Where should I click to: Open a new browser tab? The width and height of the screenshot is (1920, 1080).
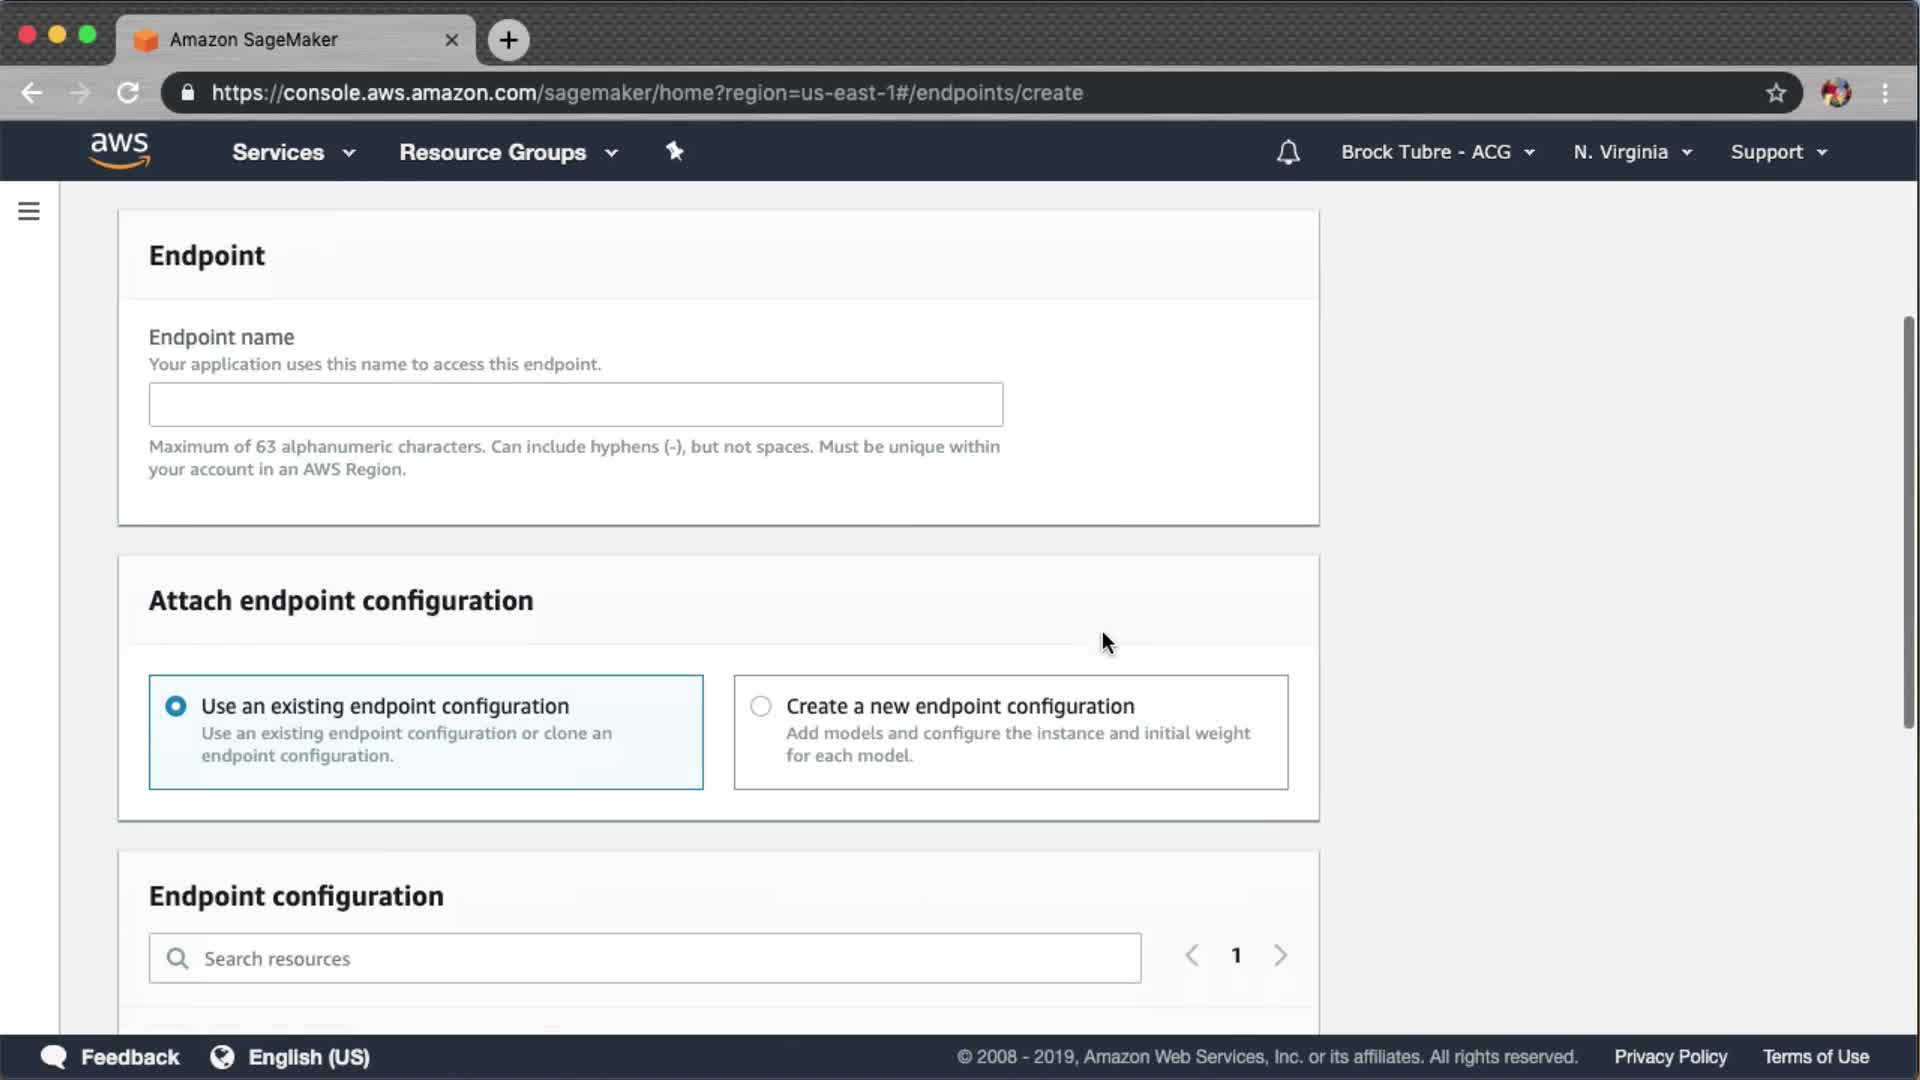tap(508, 40)
